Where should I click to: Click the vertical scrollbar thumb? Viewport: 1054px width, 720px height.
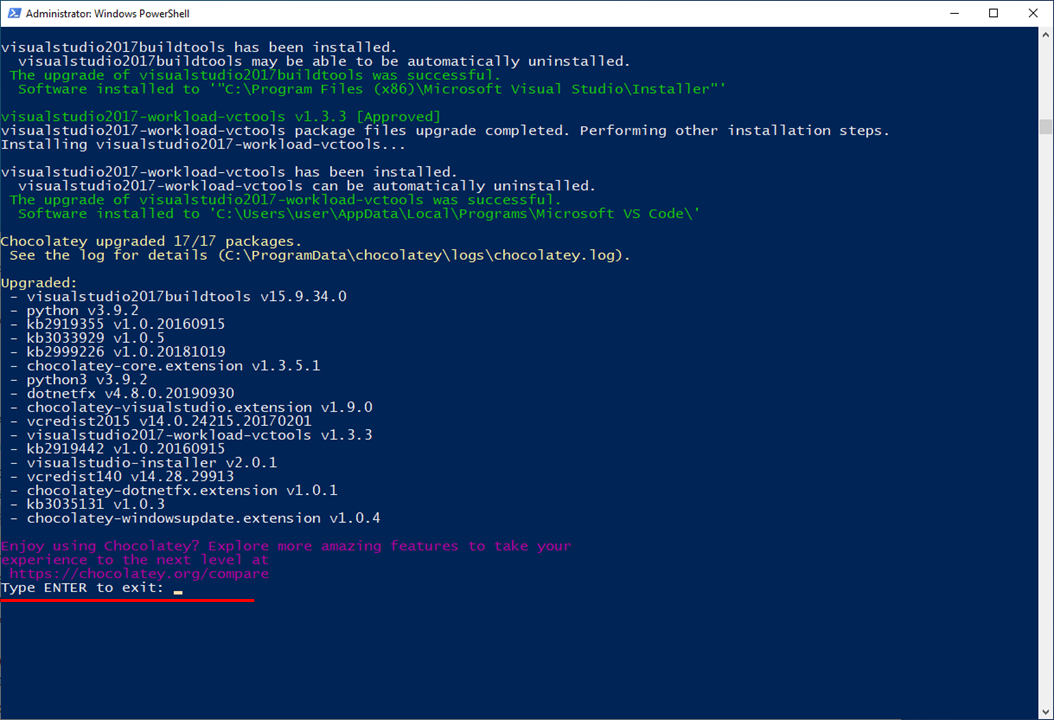[x=1046, y=126]
